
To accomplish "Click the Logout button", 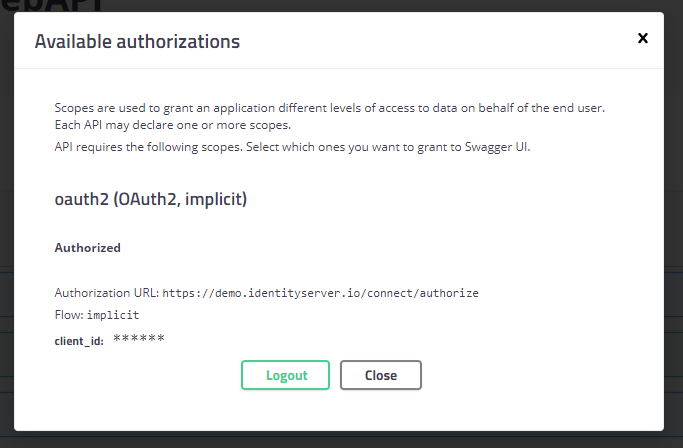I will 285,375.
